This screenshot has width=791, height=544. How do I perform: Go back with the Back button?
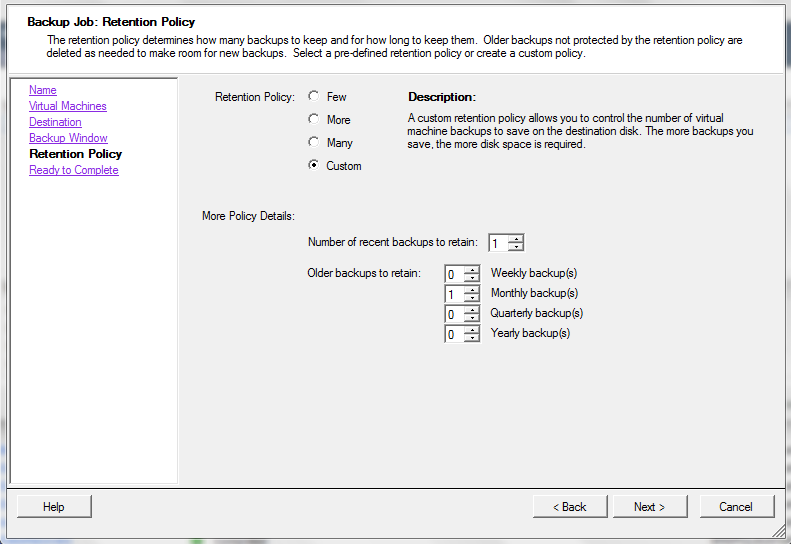(570, 507)
